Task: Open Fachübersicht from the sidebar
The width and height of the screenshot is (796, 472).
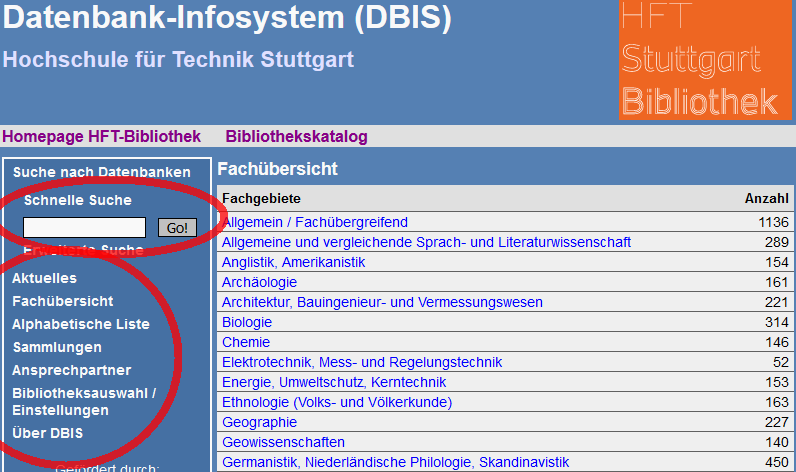Action: (x=62, y=301)
